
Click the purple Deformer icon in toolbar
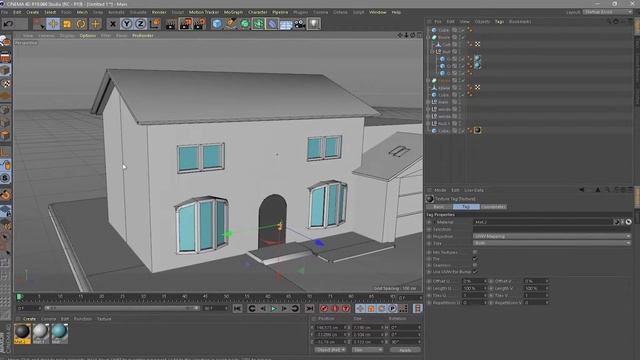pyautogui.click(x=272, y=24)
